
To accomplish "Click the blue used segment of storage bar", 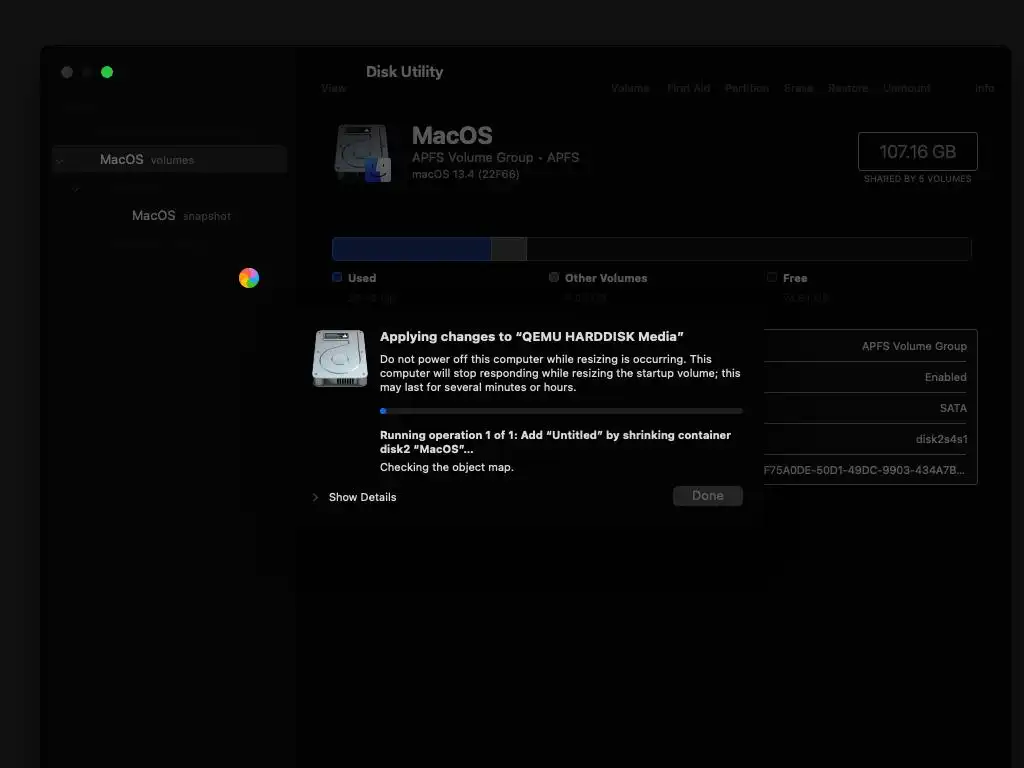I will click(x=411, y=249).
